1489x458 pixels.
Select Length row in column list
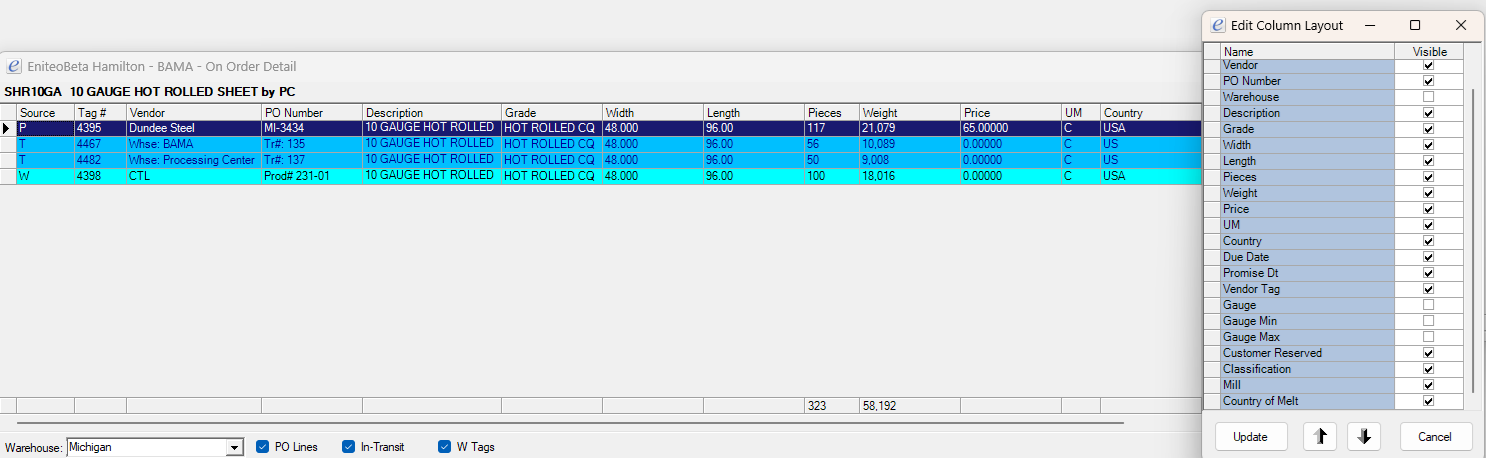click(x=1308, y=161)
